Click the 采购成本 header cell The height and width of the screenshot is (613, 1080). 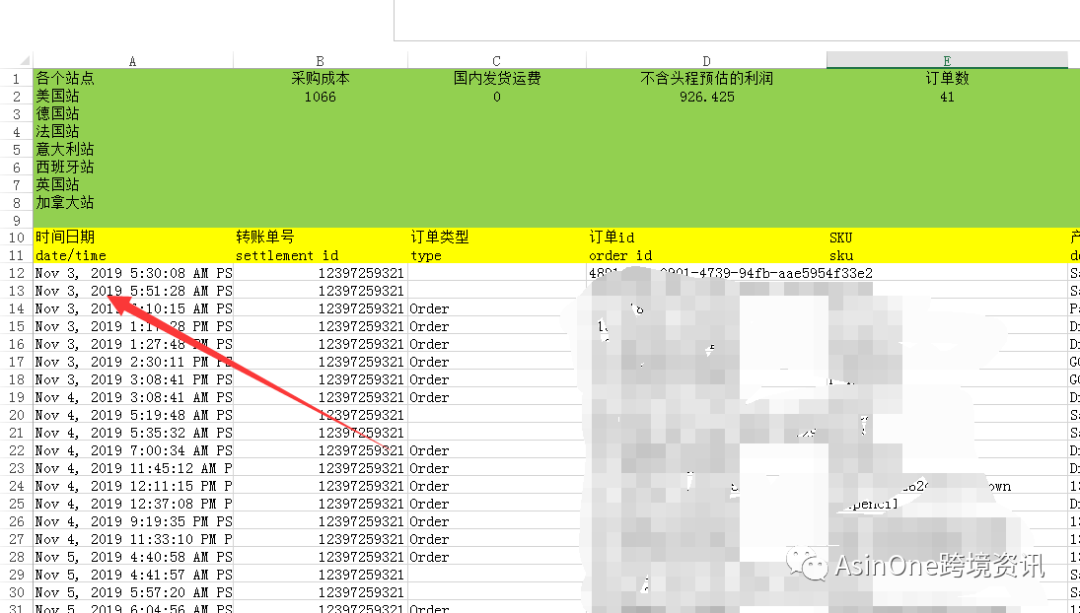320,79
